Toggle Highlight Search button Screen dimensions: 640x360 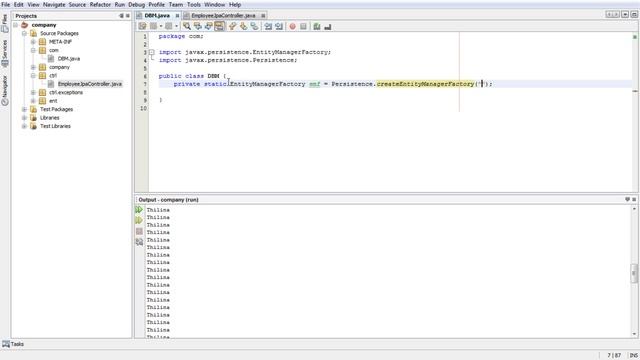coord(220,27)
